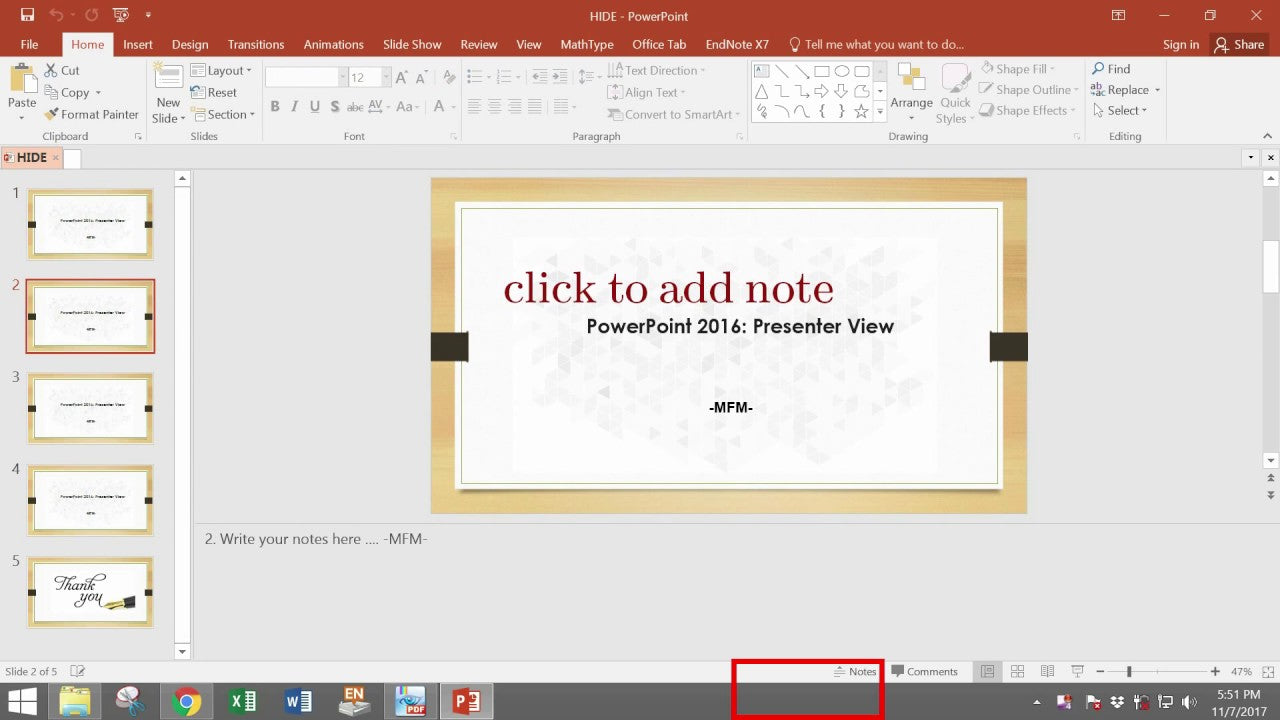
Task: Zoom out with the minus button
Action: click(1100, 672)
